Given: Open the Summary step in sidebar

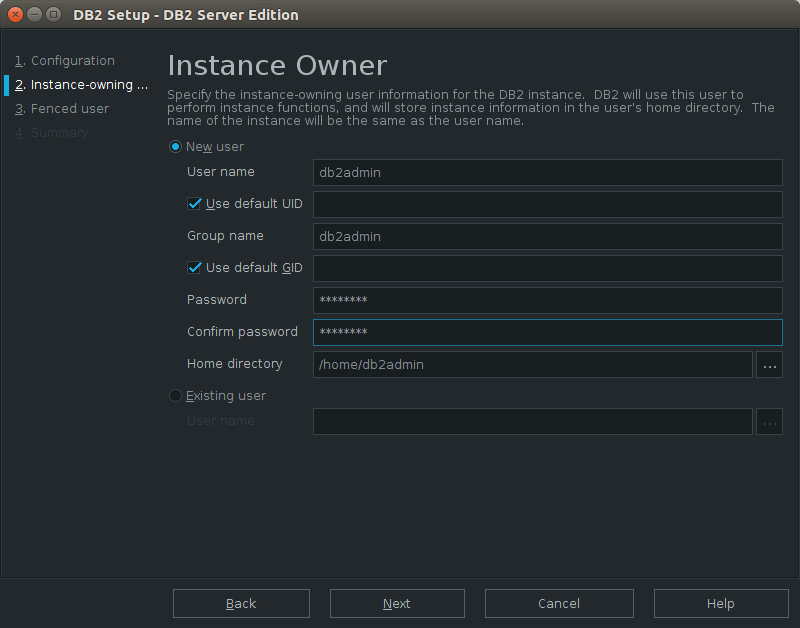Looking at the screenshot, I should tap(52, 133).
